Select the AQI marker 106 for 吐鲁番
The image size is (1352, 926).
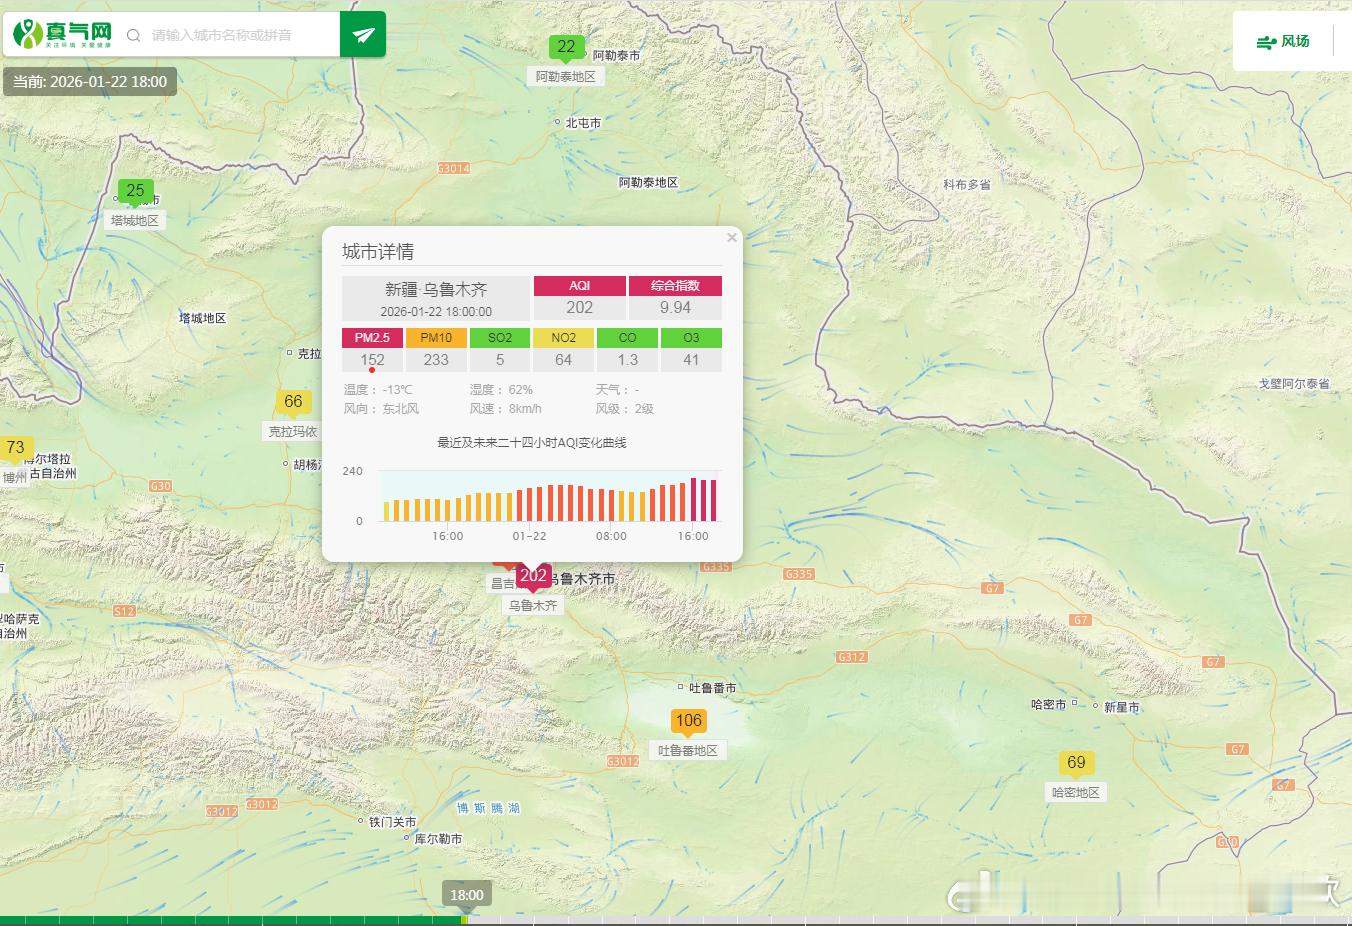689,721
